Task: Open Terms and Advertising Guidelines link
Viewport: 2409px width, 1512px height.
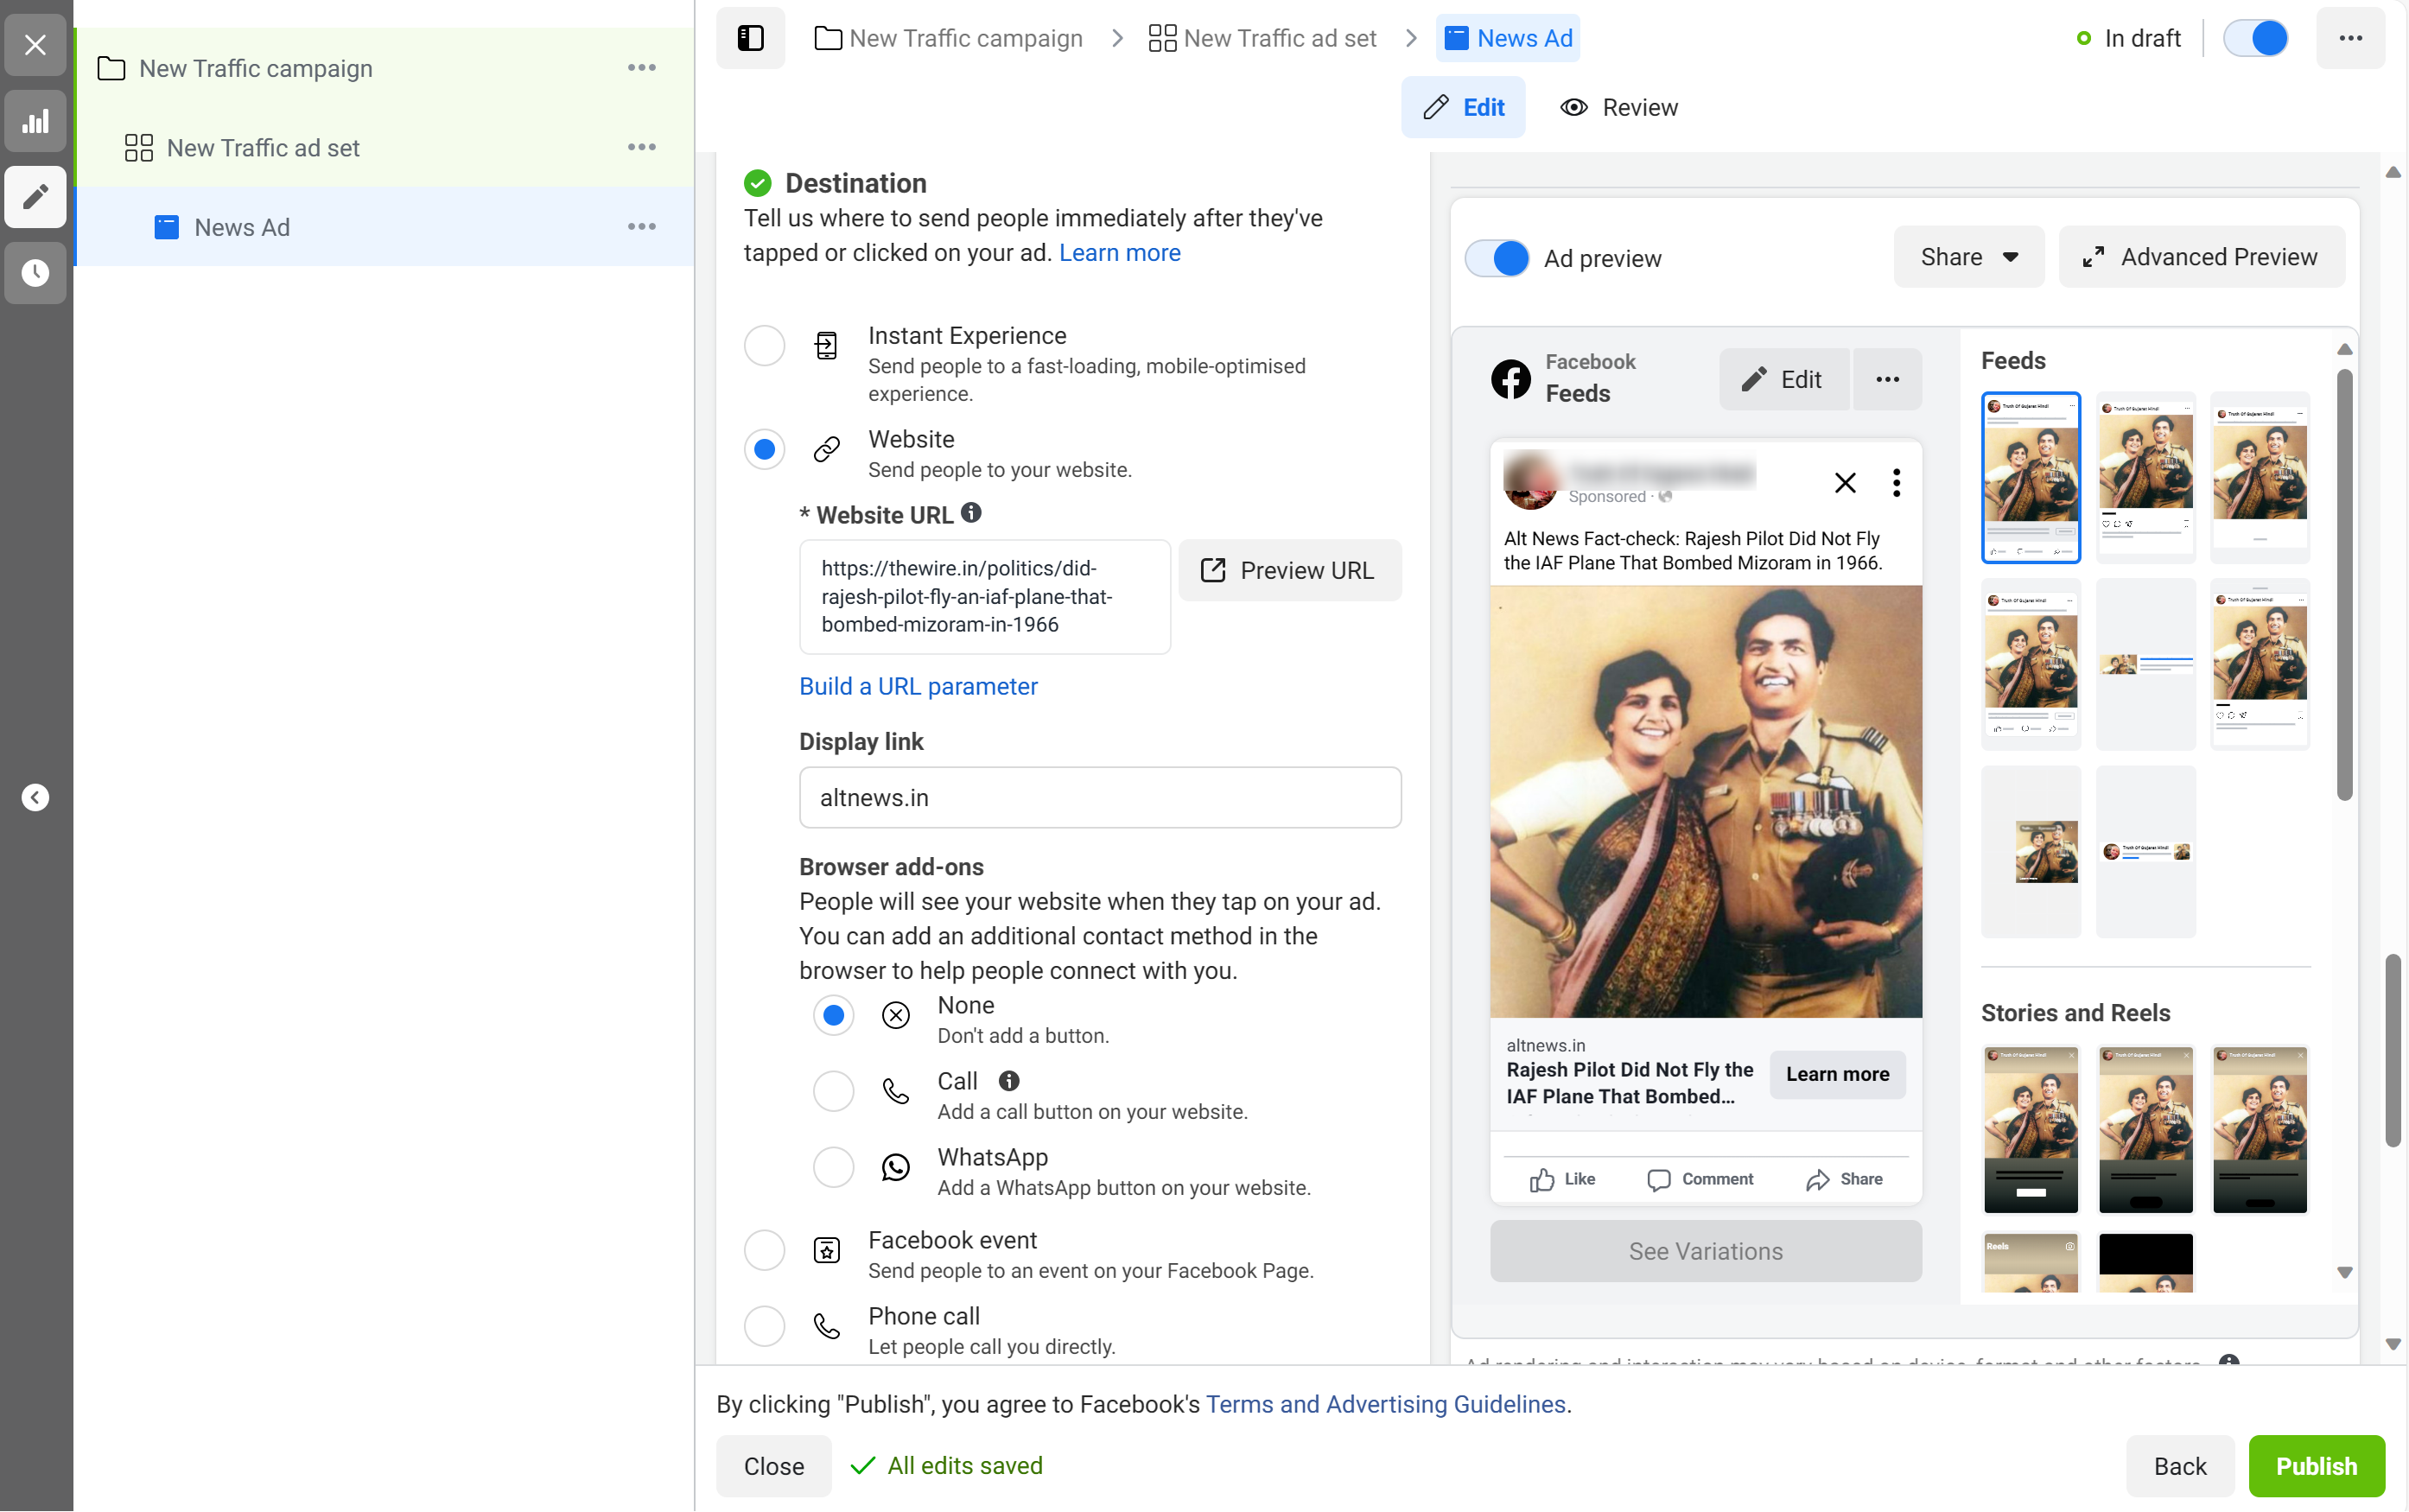Action: (1386, 1404)
